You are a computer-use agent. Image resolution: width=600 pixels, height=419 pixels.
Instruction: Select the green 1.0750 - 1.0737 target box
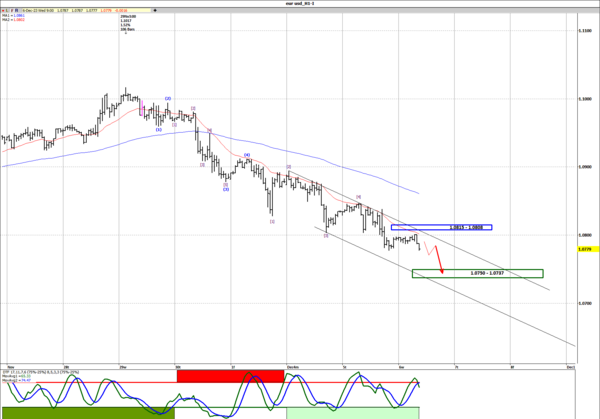(x=478, y=273)
